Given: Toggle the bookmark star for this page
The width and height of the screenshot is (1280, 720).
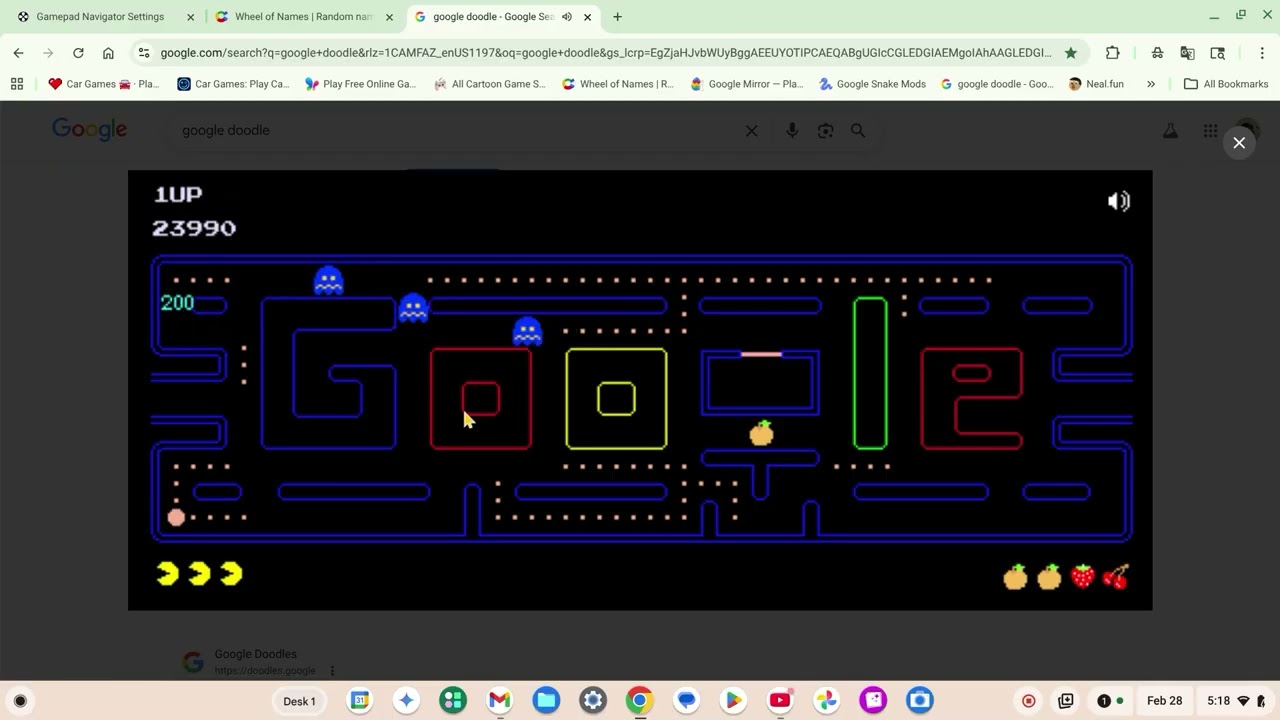Looking at the screenshot, I should pyautogui.click(x=1071, y=52).
